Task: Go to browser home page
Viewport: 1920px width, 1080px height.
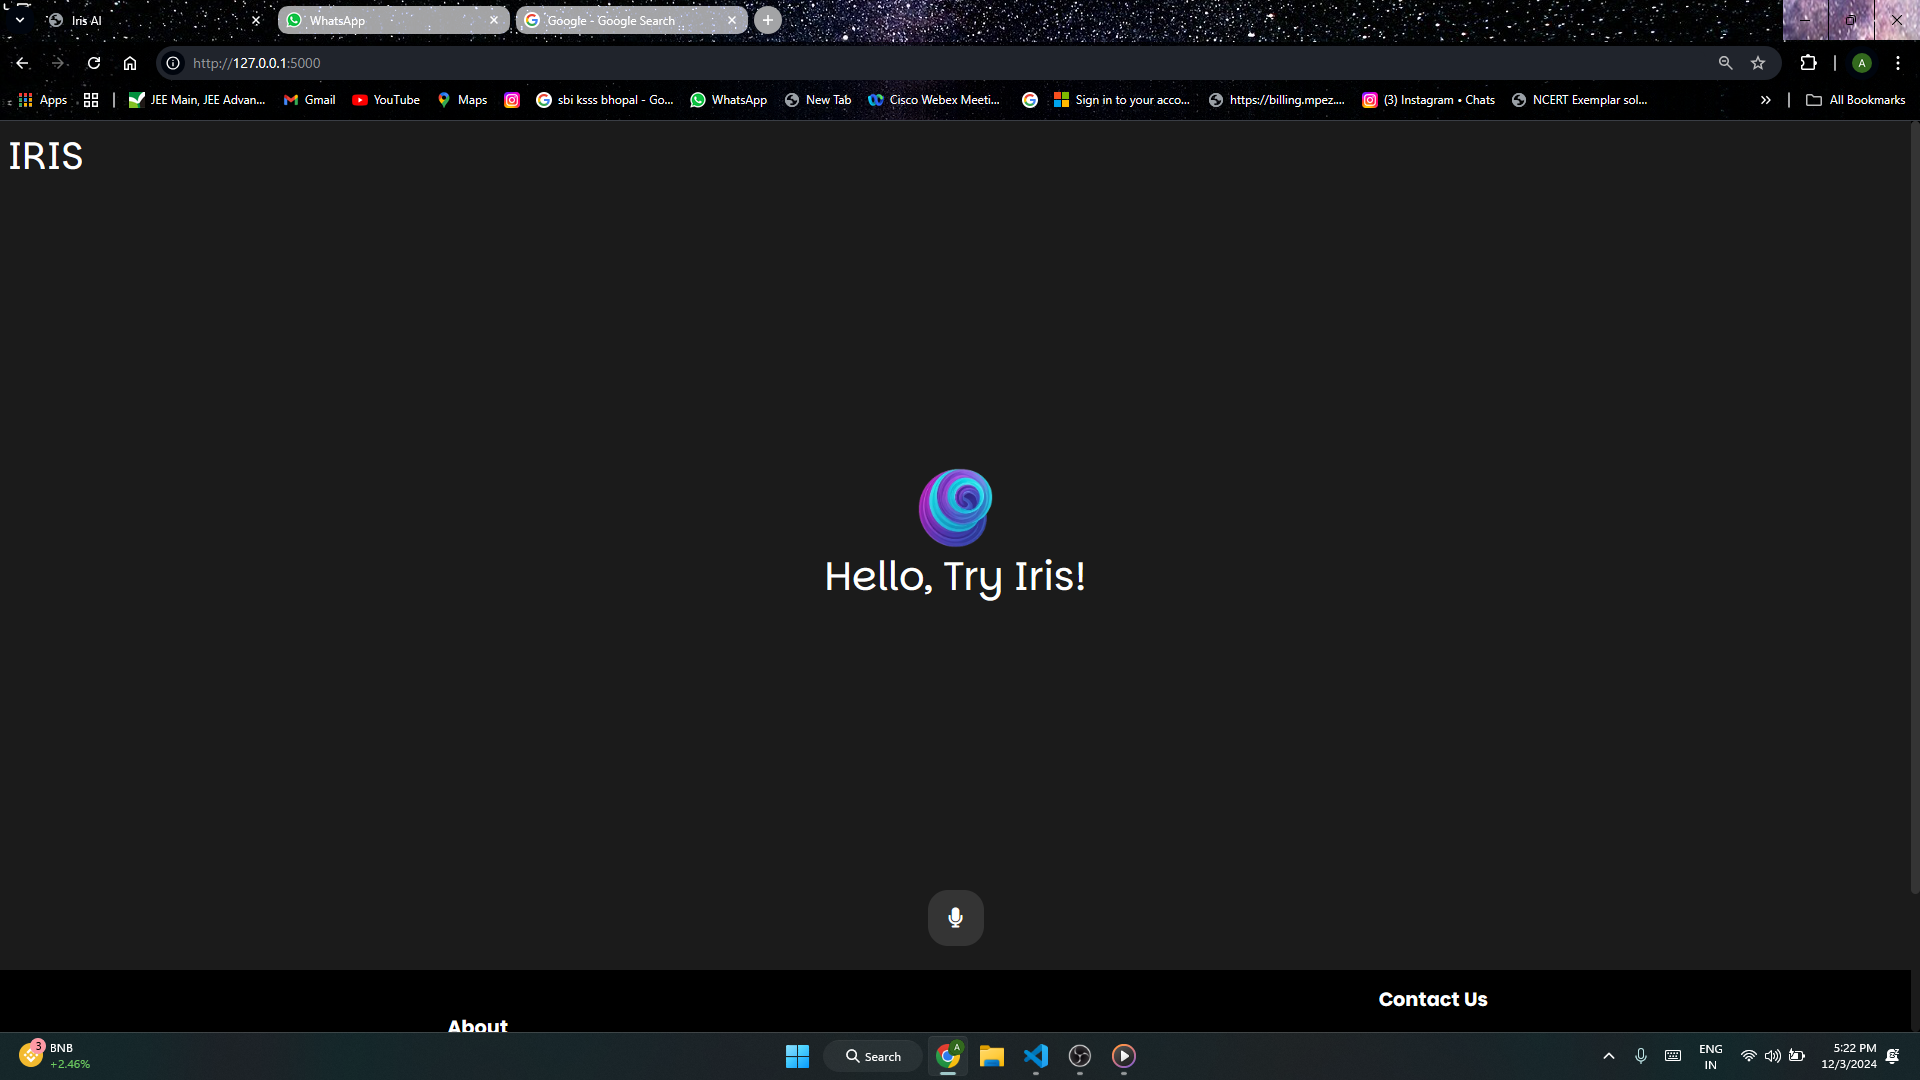Action: 130,63
